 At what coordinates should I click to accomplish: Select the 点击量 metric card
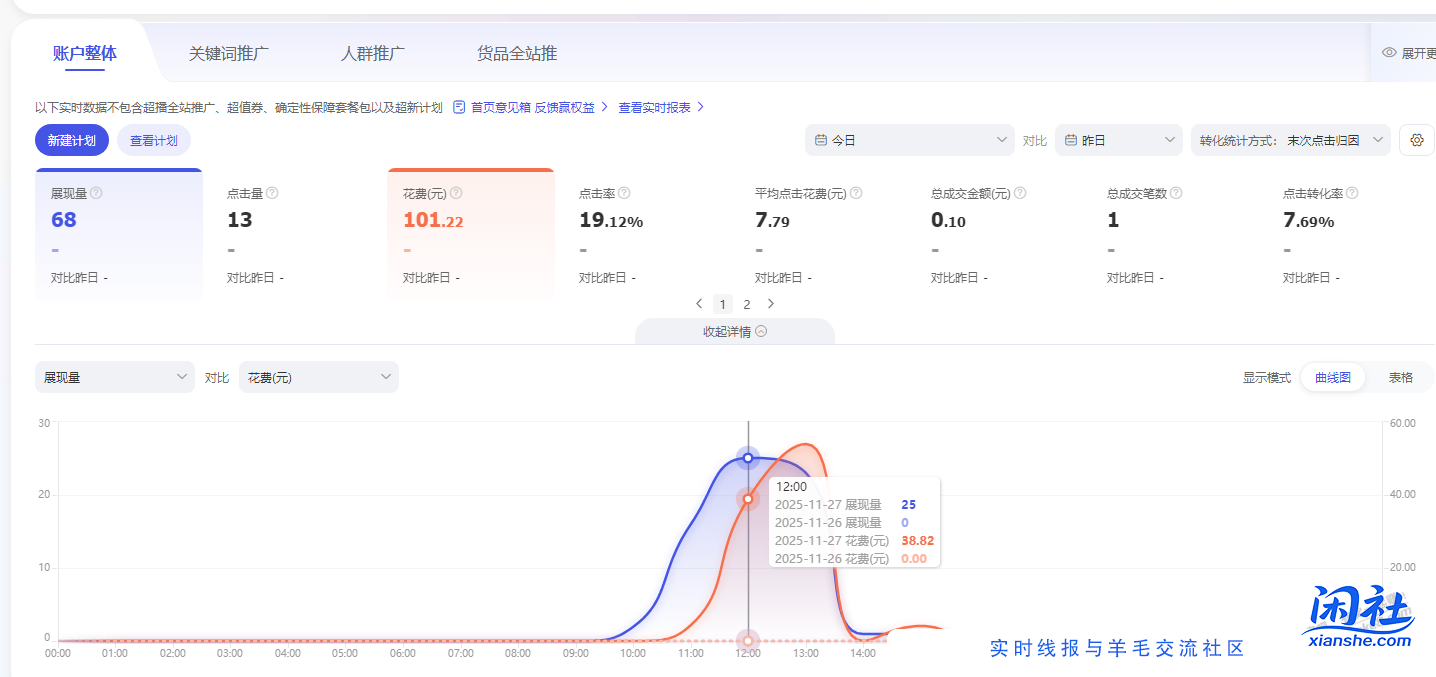click(295, 230)
